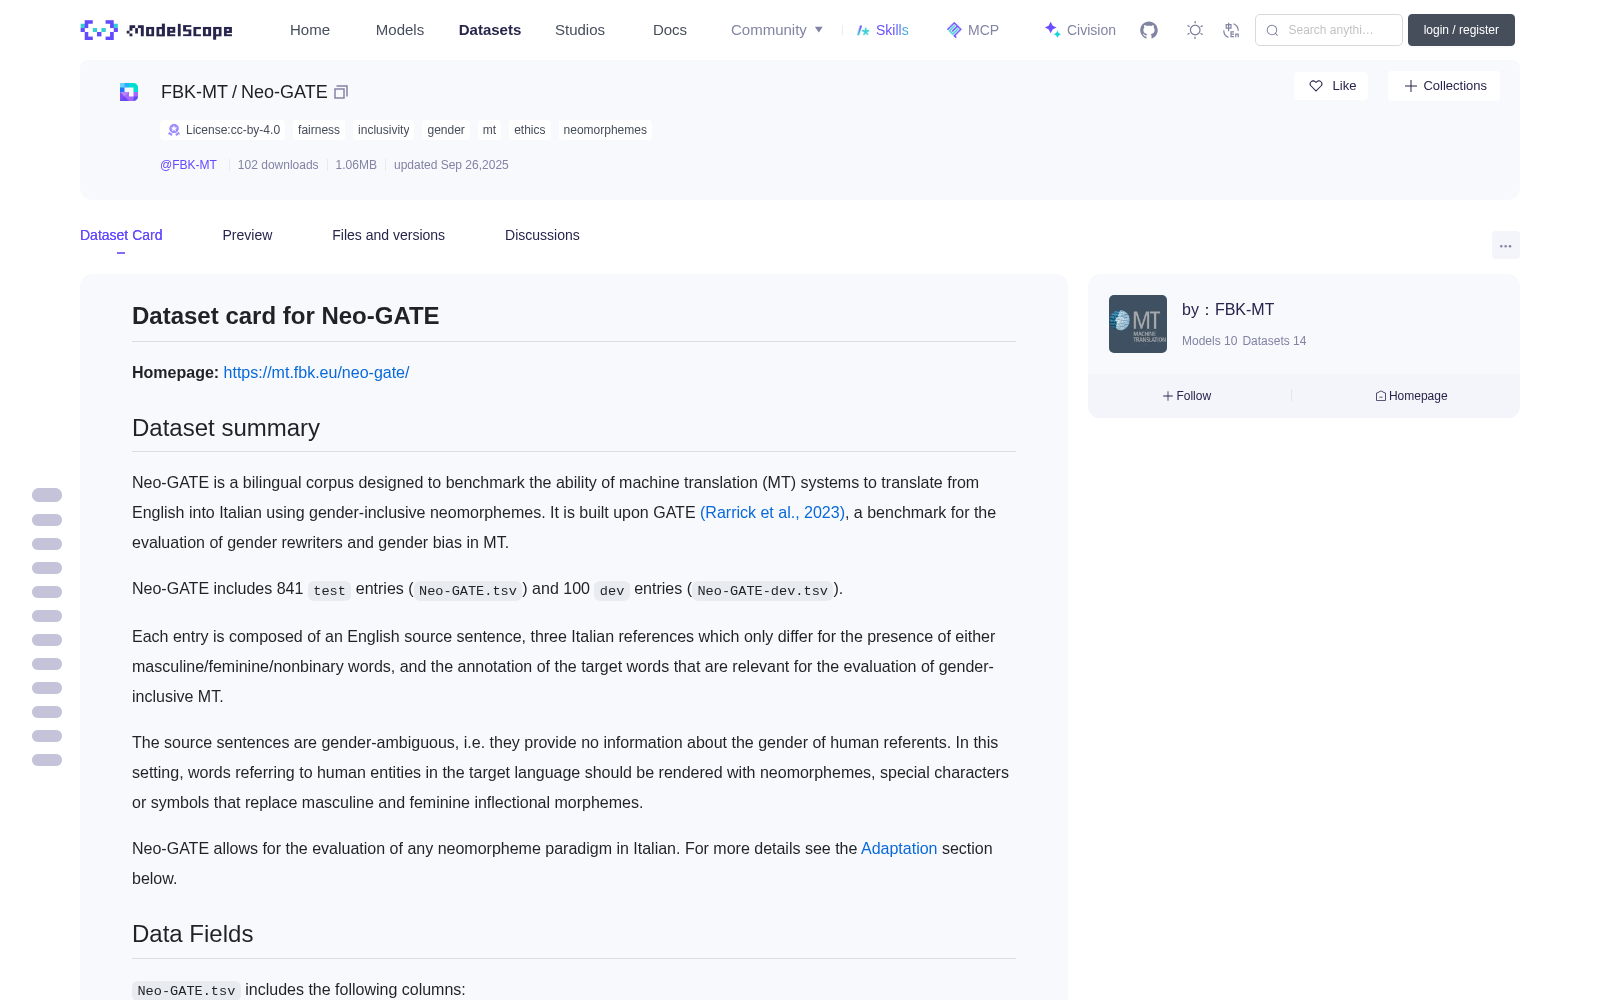The width and height of the screenshot is (1600, 1000).
Task: Navigate to Datasets section
Action: tap(490, 30)
